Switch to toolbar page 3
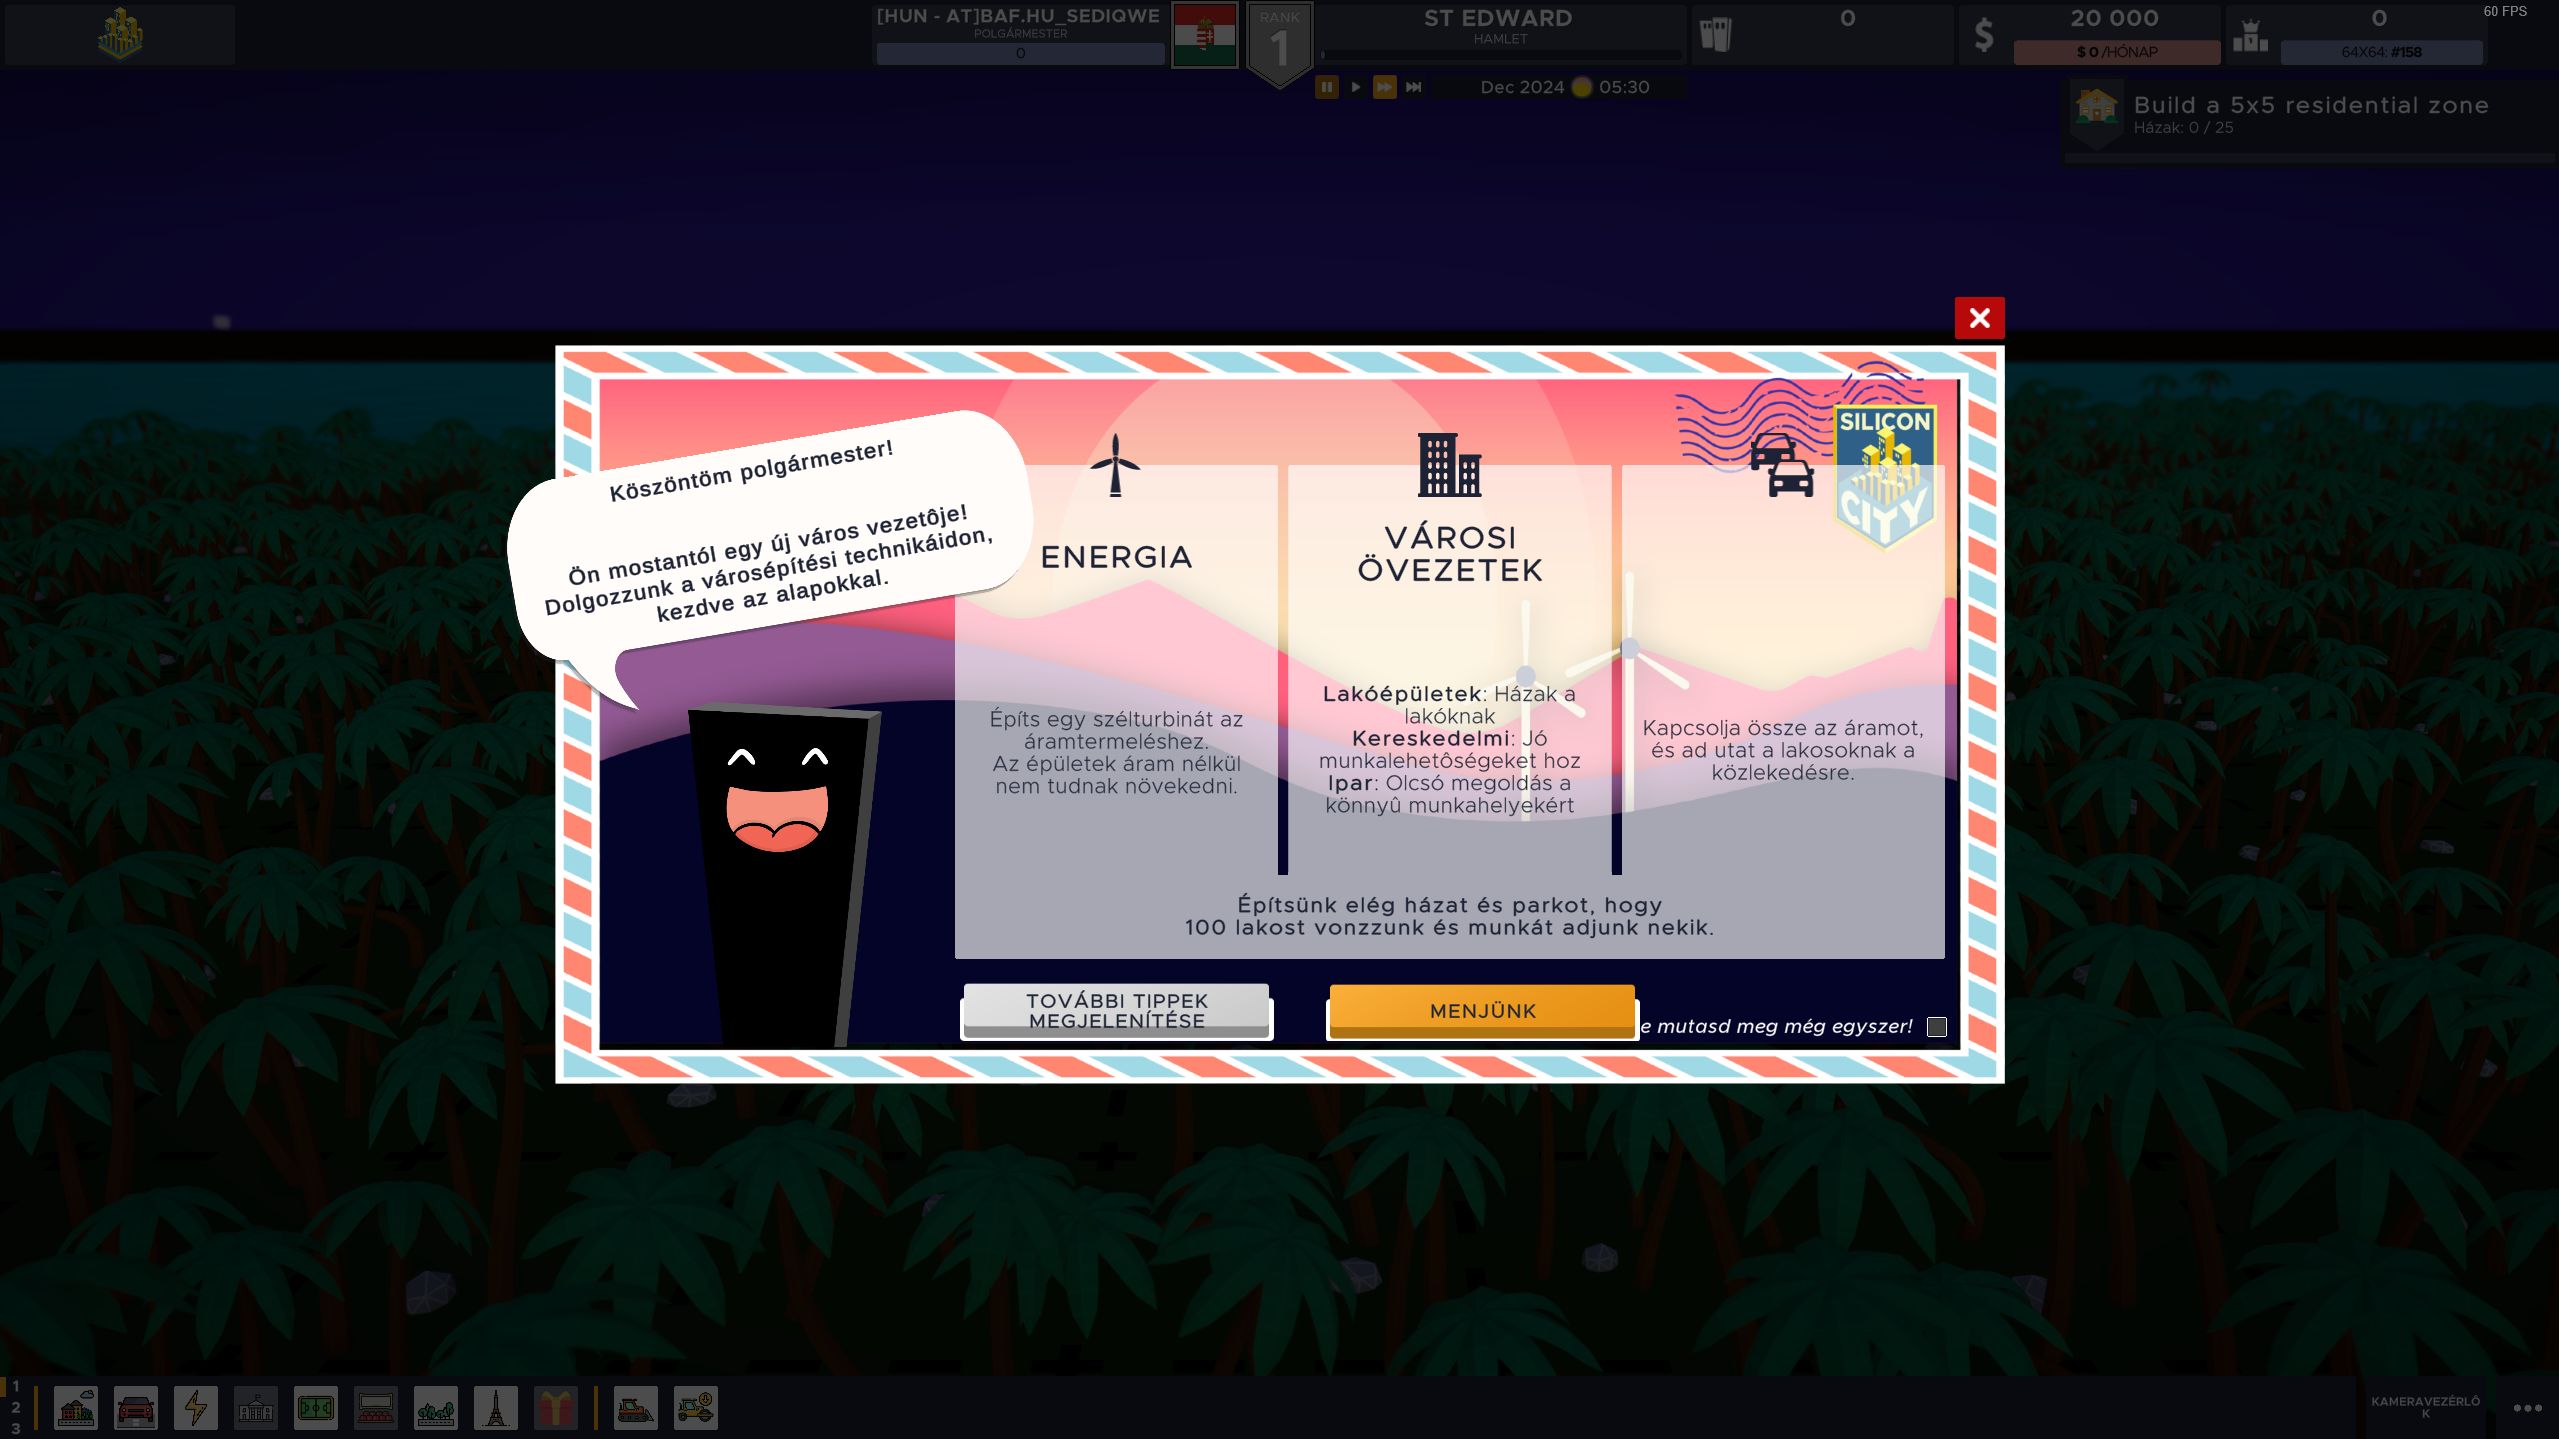 click(x=15, y=1428)
